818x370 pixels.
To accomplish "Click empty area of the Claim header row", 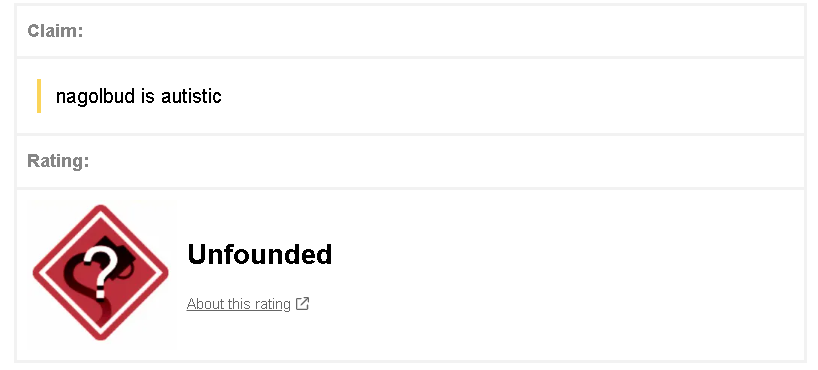I will [443, 31].
